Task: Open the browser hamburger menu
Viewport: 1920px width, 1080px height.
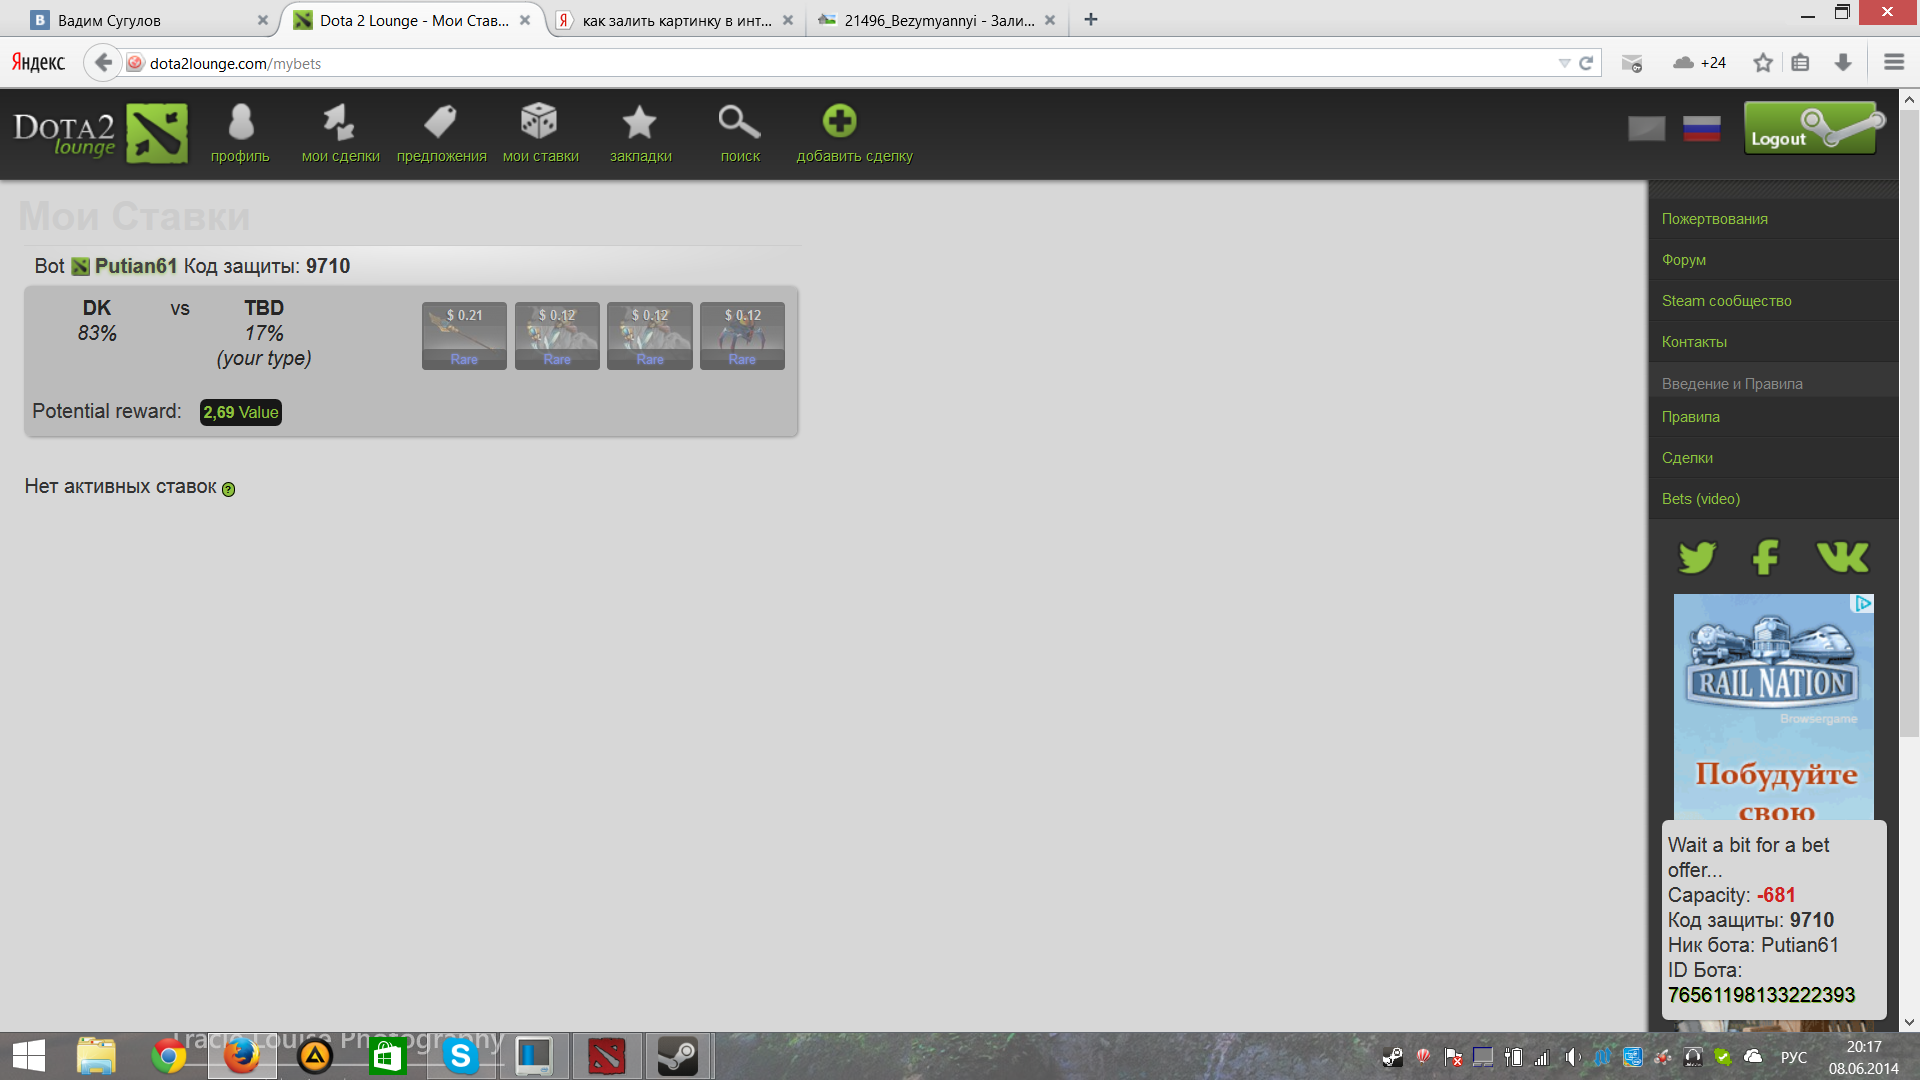Action: 1893,63
